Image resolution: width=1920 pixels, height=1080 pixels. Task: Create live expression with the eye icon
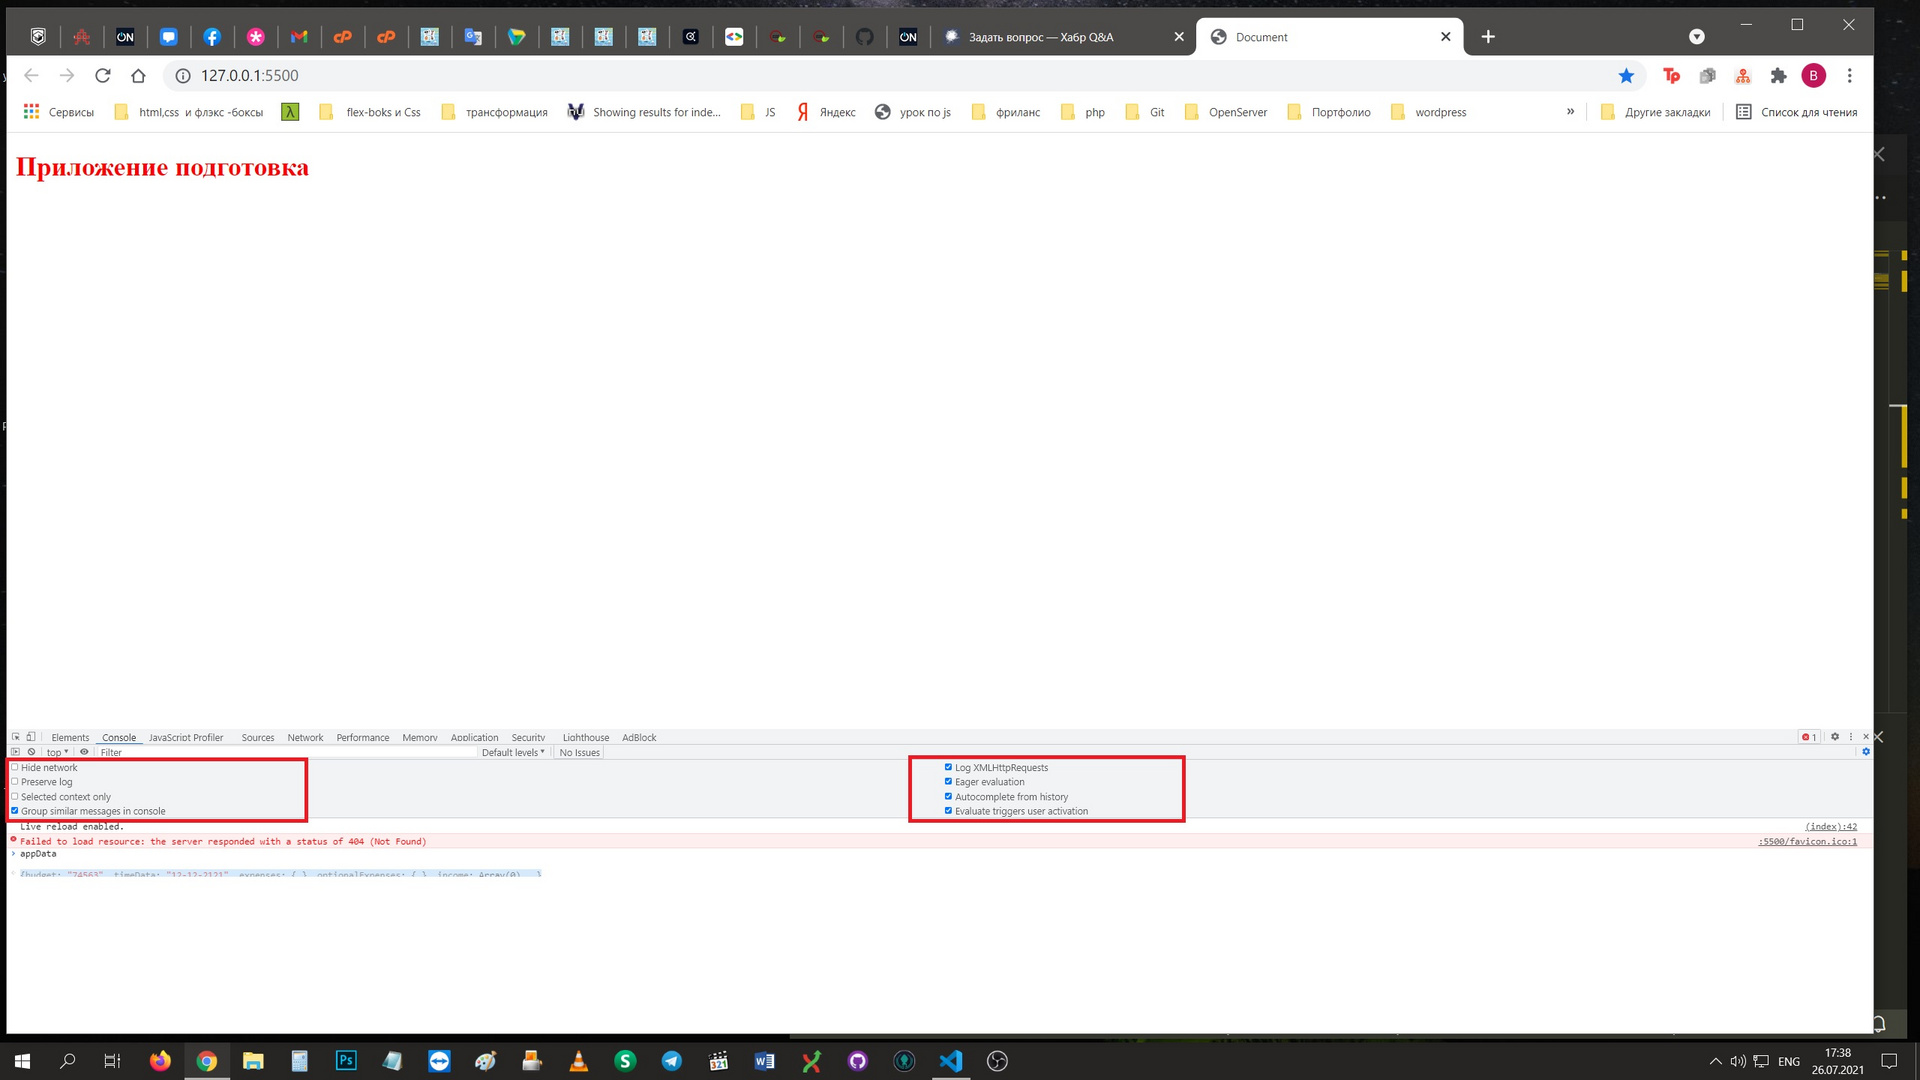coord(84,752)
